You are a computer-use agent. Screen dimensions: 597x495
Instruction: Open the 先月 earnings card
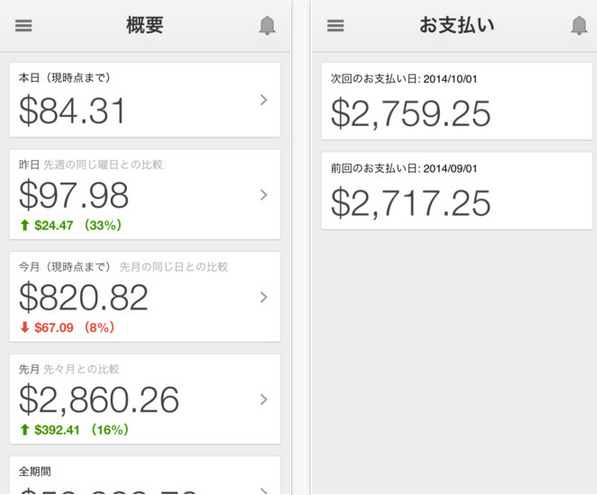145,399
